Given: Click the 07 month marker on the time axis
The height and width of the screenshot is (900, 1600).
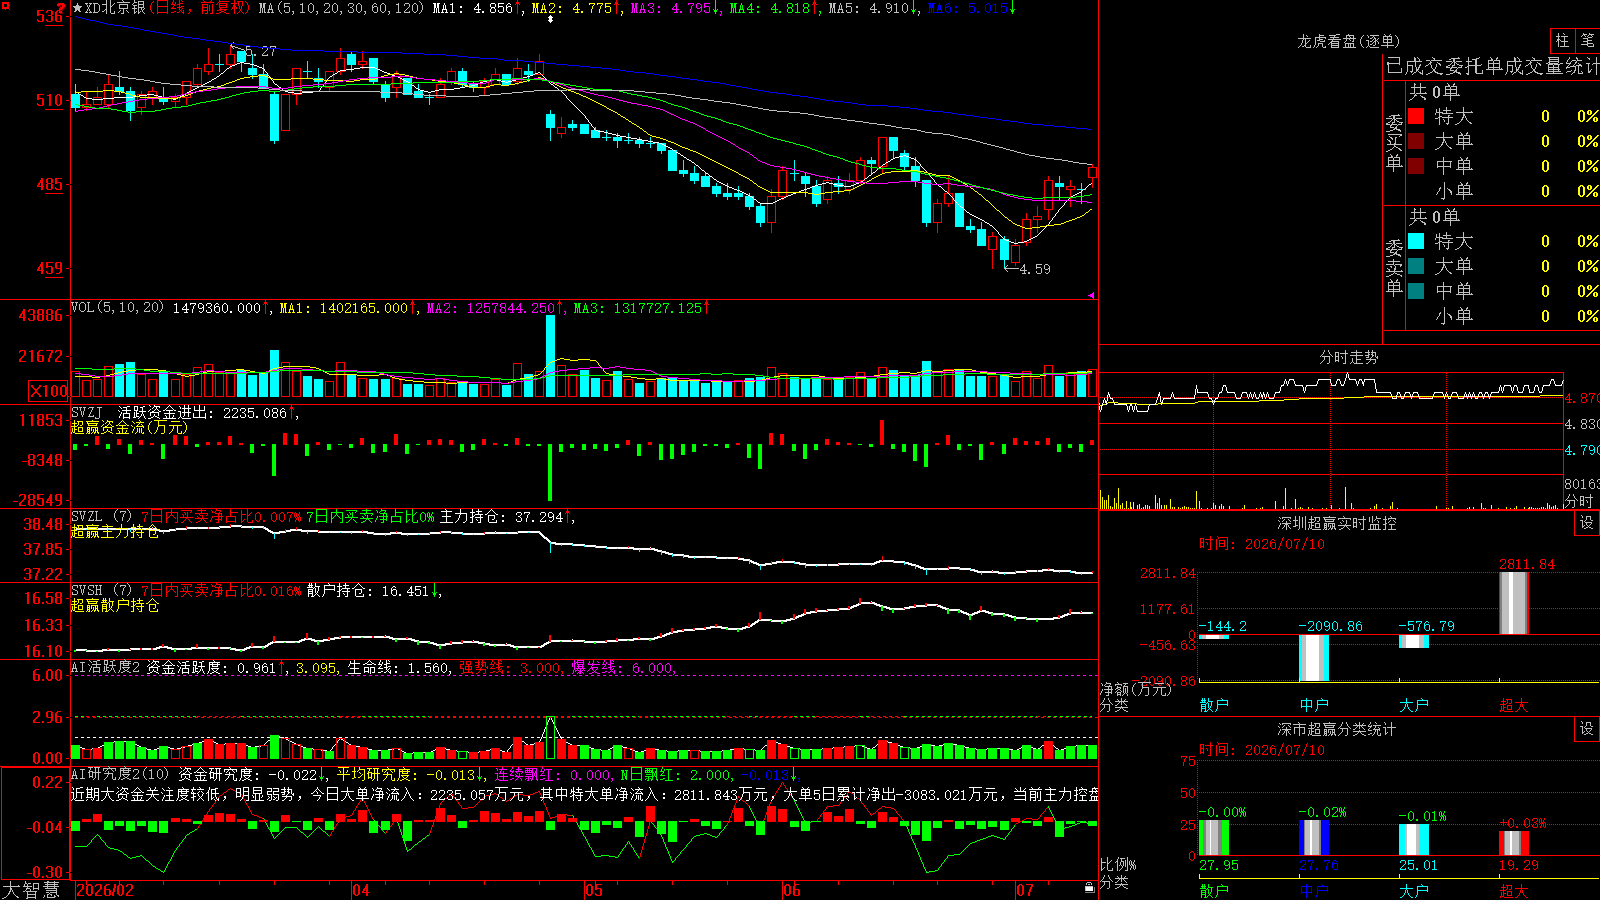Looking at the screenshot, I should click(1025, 890).
